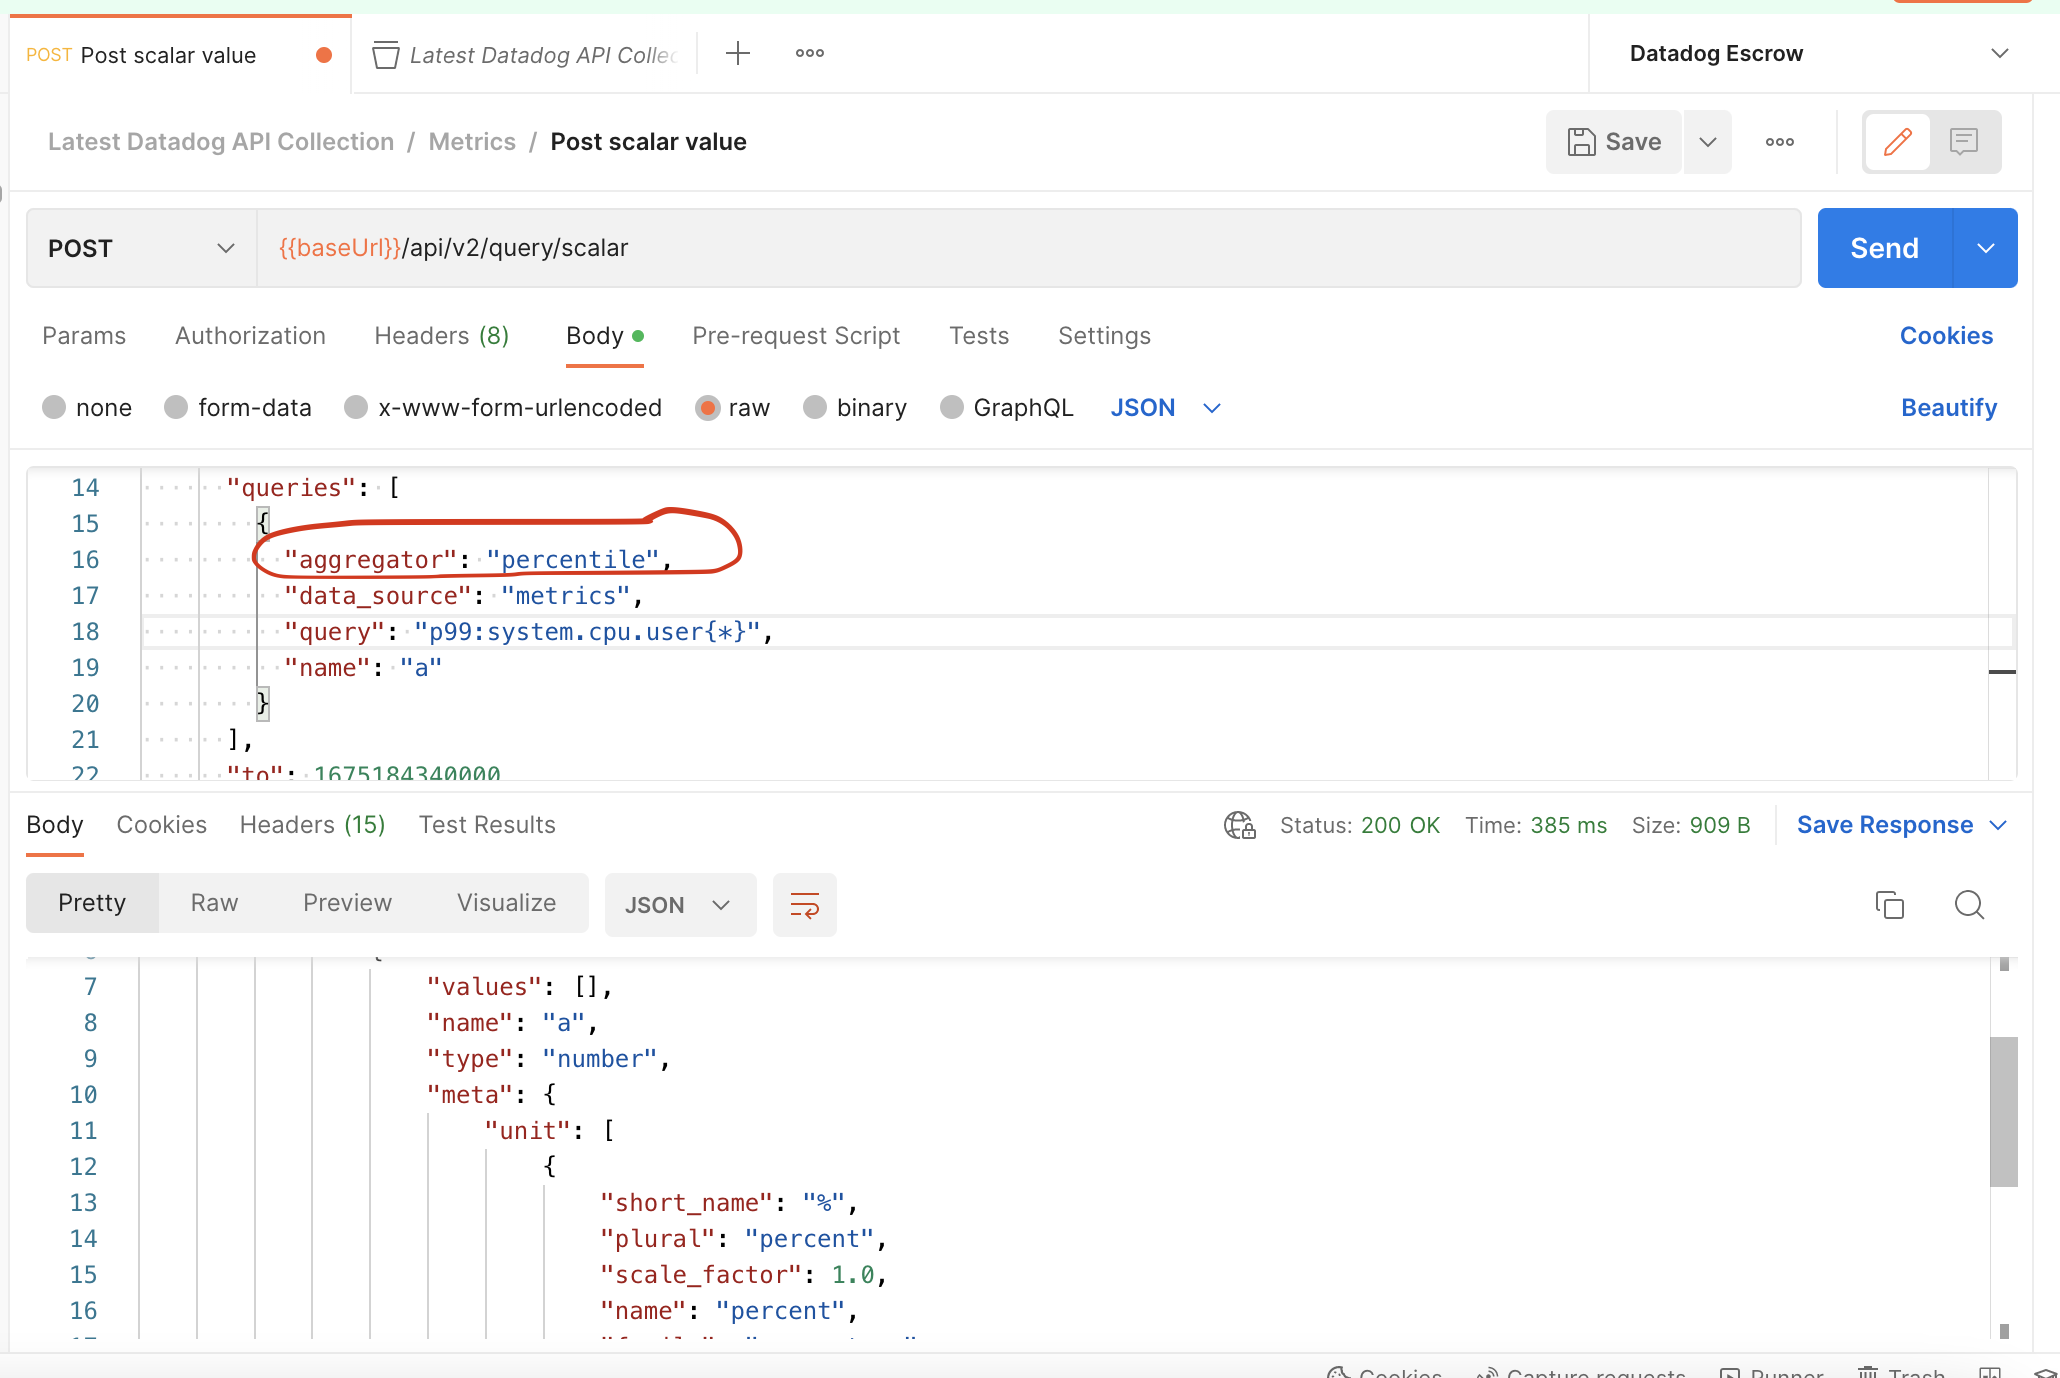Open the comments panel icon
The width and height of the screenshot is (2060, 1378).
[x=1964, y=142]
